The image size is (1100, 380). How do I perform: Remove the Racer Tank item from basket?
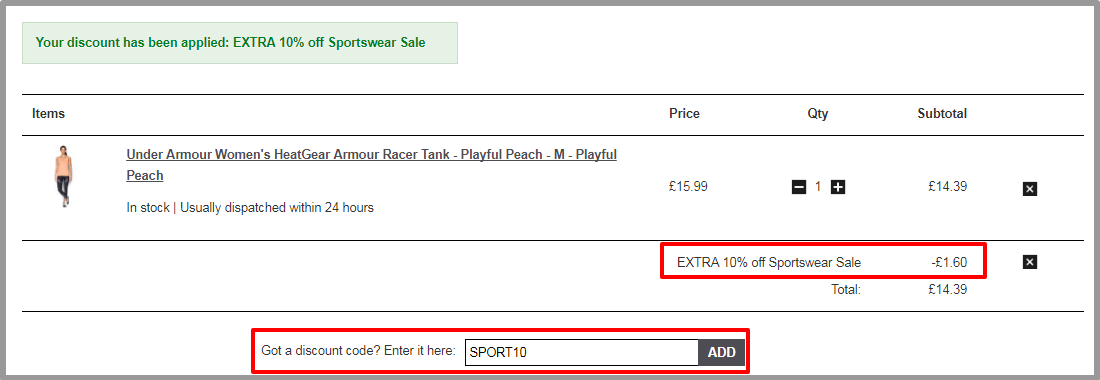(1029, 189)
